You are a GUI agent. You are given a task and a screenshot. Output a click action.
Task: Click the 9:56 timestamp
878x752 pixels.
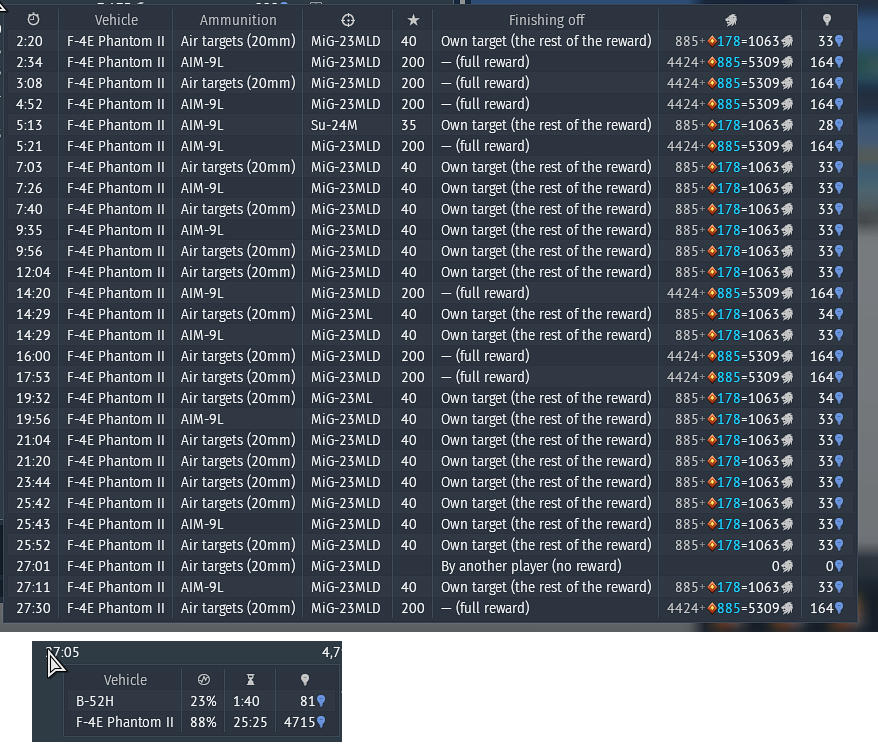(29, 251)
